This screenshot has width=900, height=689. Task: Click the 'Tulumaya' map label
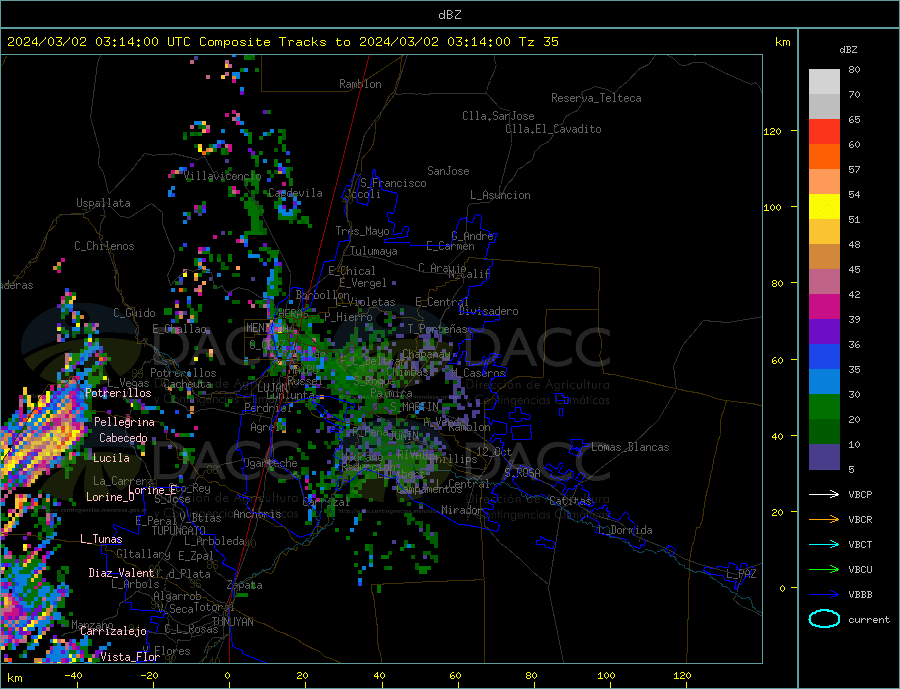[x=374, y=251]
